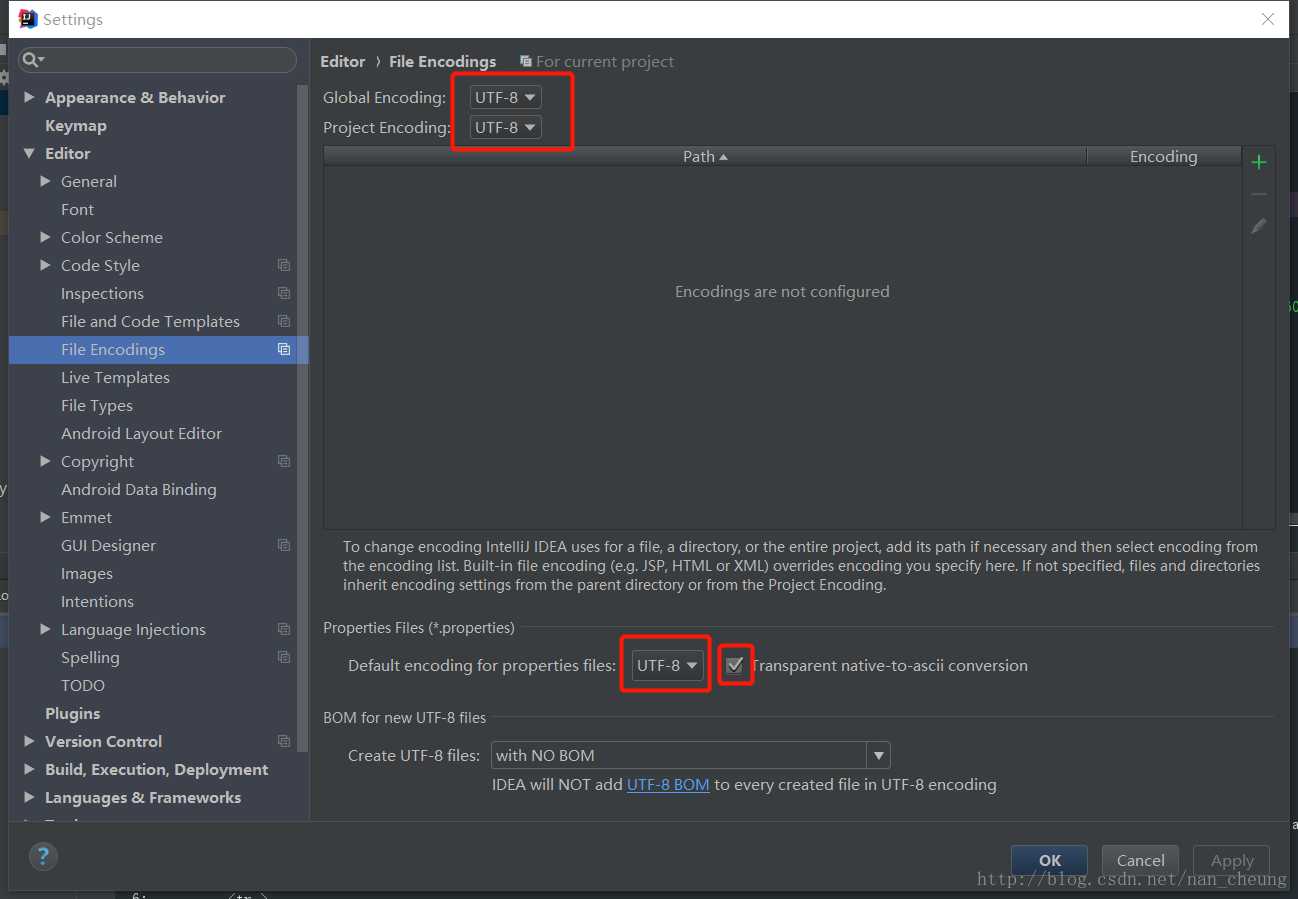Expand the Language Injections node
The image size is (1298, 899).
[x=45, y=629]
